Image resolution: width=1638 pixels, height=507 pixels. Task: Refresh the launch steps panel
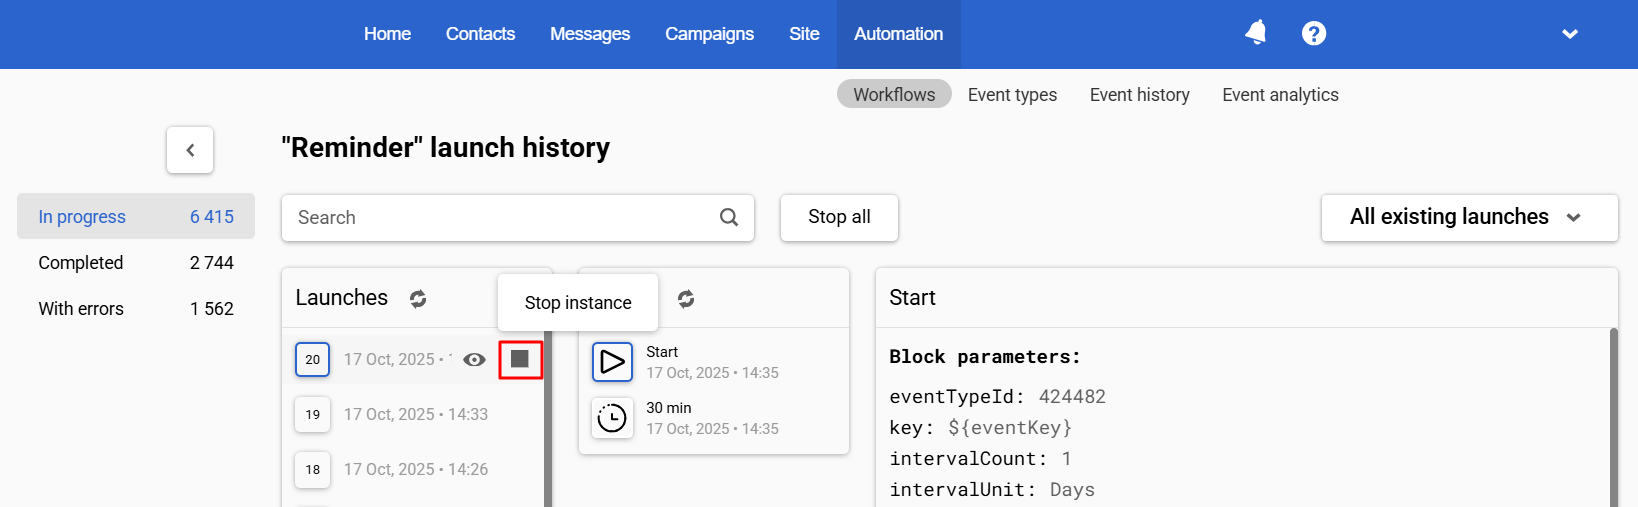[x=686, y=298]
